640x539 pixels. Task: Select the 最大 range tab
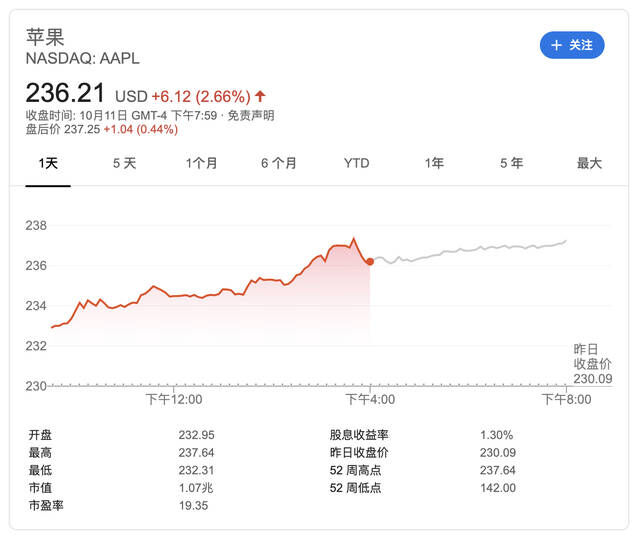coord(589,163)
